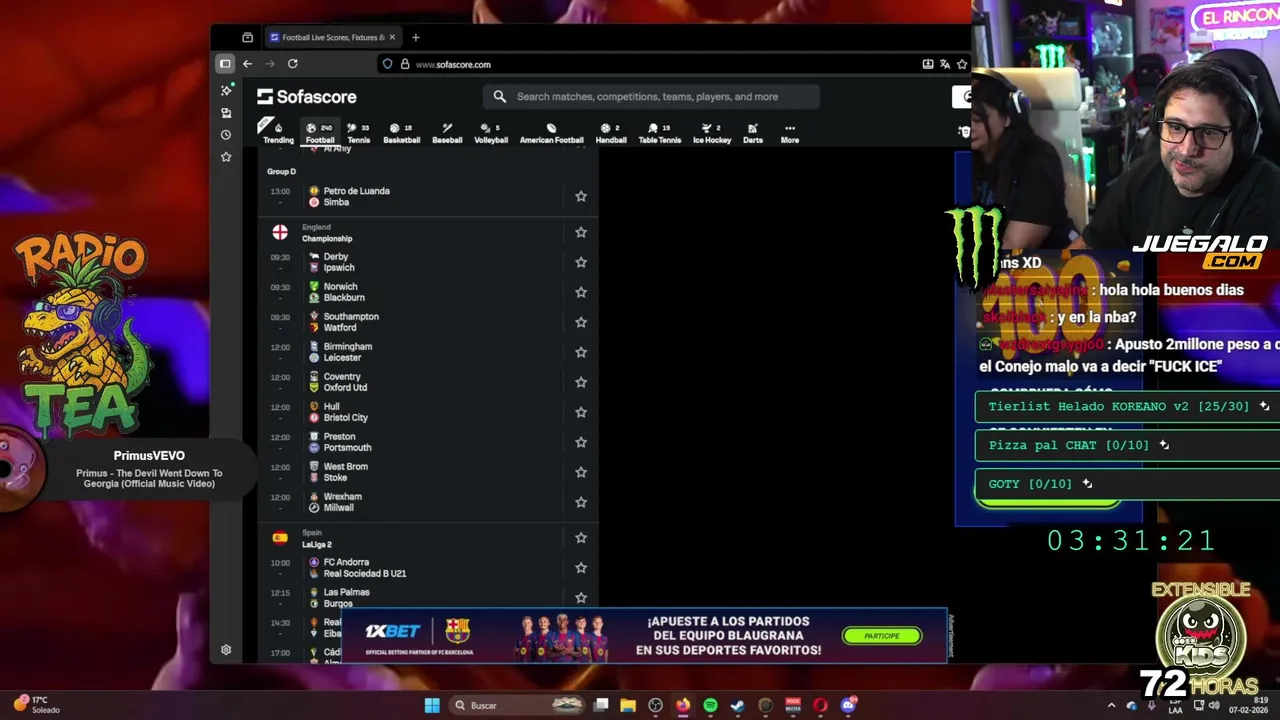Screen dimensions: 1280x720
Task: Open the AI sparkle icon in the sidebar
Action: tap(226, 90)
